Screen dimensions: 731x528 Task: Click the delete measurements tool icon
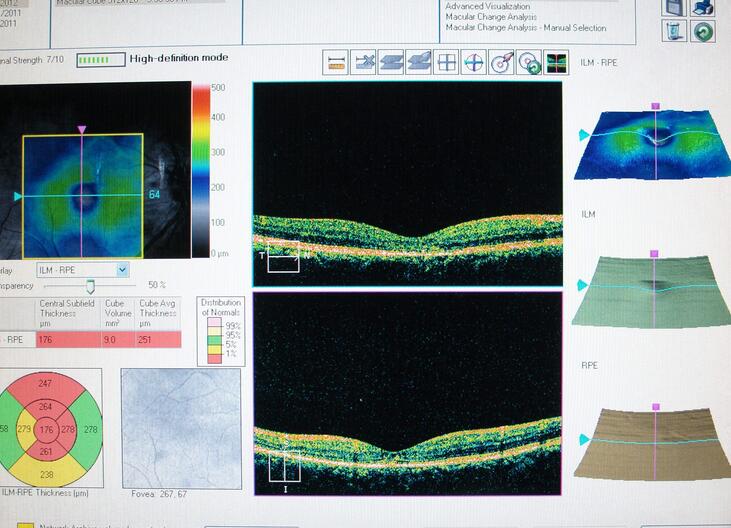363,62
